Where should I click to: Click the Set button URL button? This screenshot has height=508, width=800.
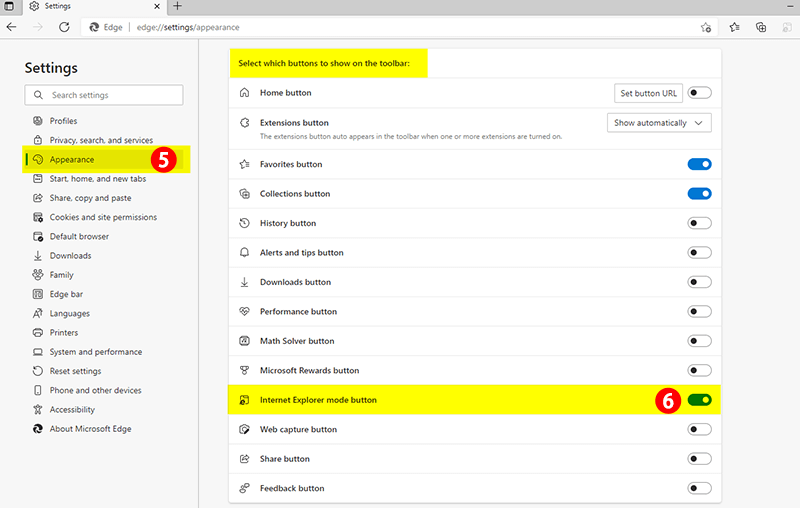[x=648, y=93]
